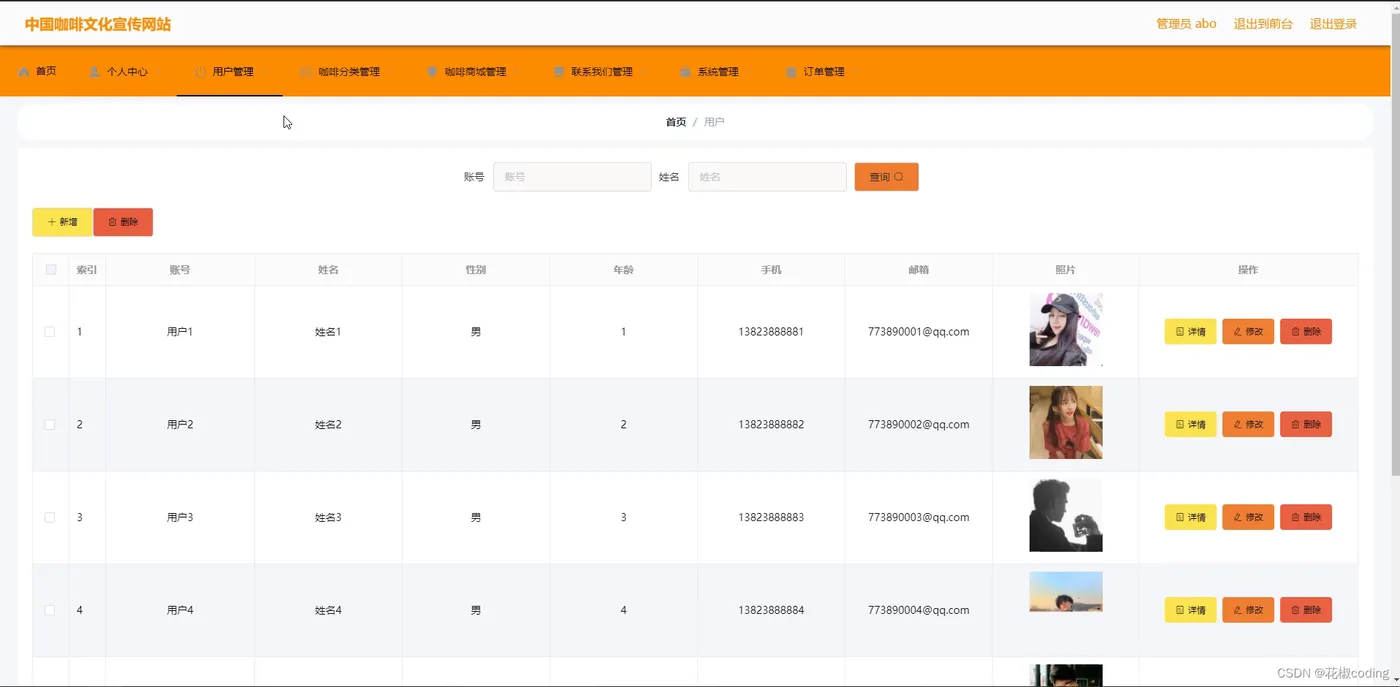Viewport: 1400px width, 687px height.
Task: Select the 用户管理 menu
Action: pyautogui.click(x=229, y=72)
